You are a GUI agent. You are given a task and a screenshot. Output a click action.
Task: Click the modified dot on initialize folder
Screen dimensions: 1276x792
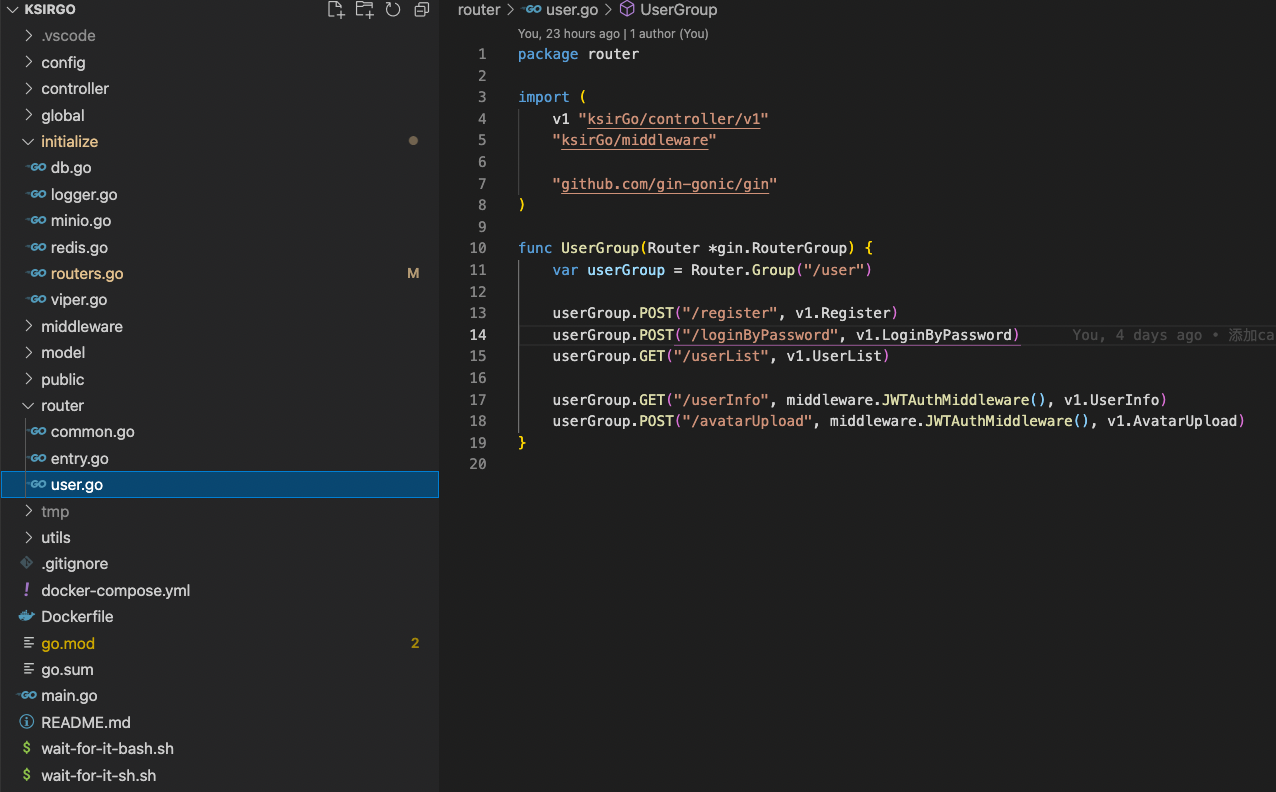click(413, 141)
